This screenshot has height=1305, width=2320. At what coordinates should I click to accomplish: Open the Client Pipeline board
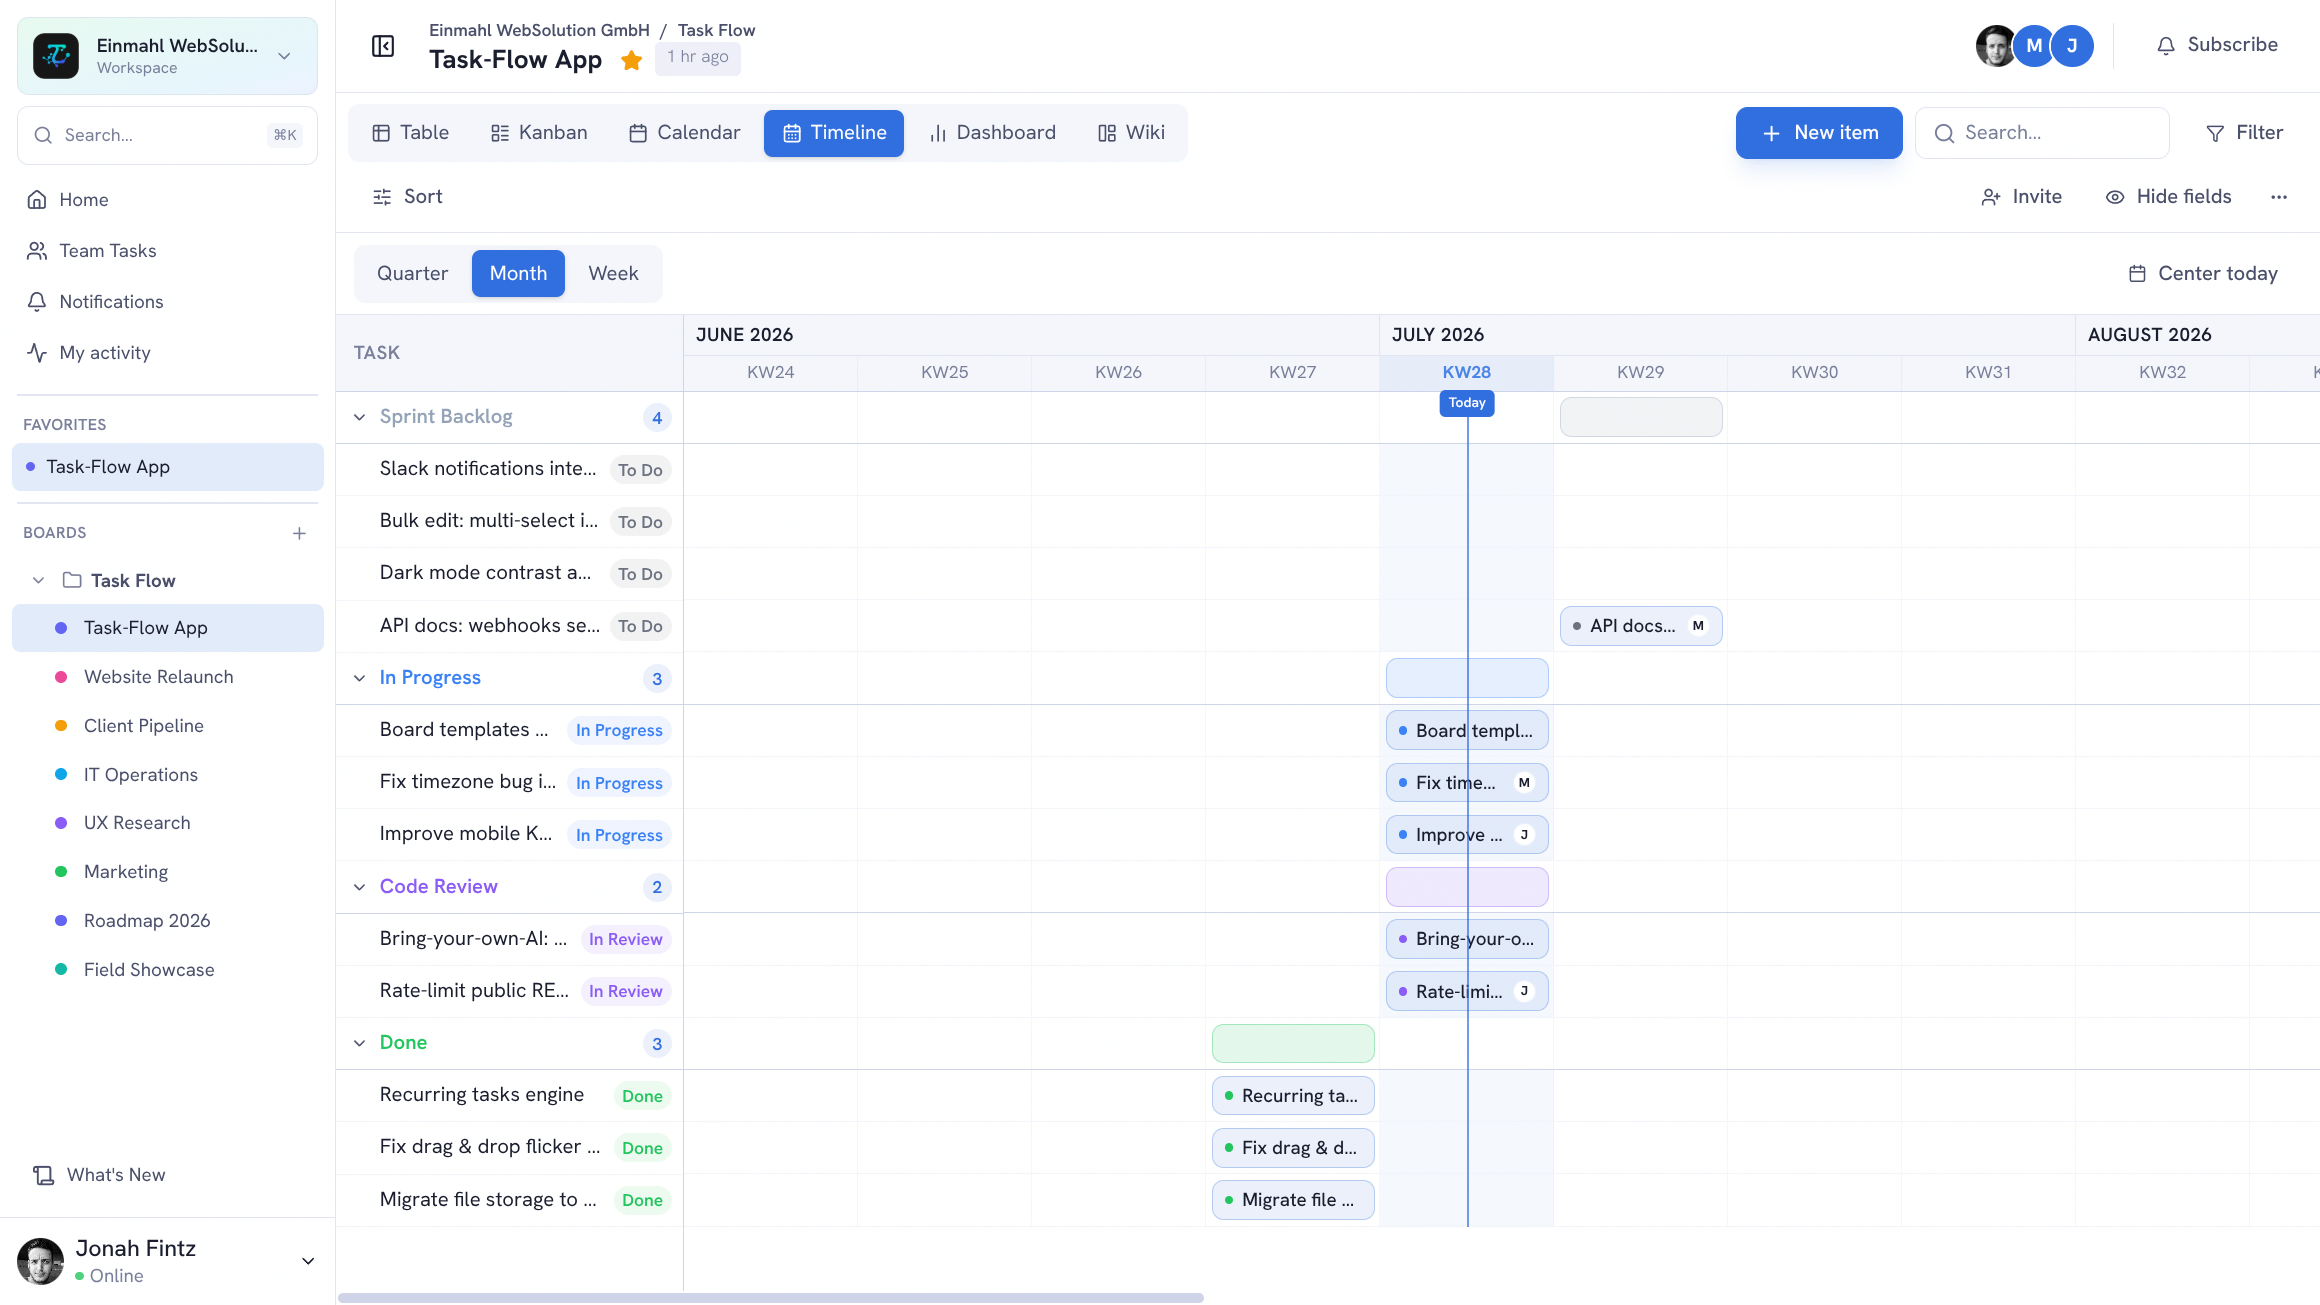point(168,726)
